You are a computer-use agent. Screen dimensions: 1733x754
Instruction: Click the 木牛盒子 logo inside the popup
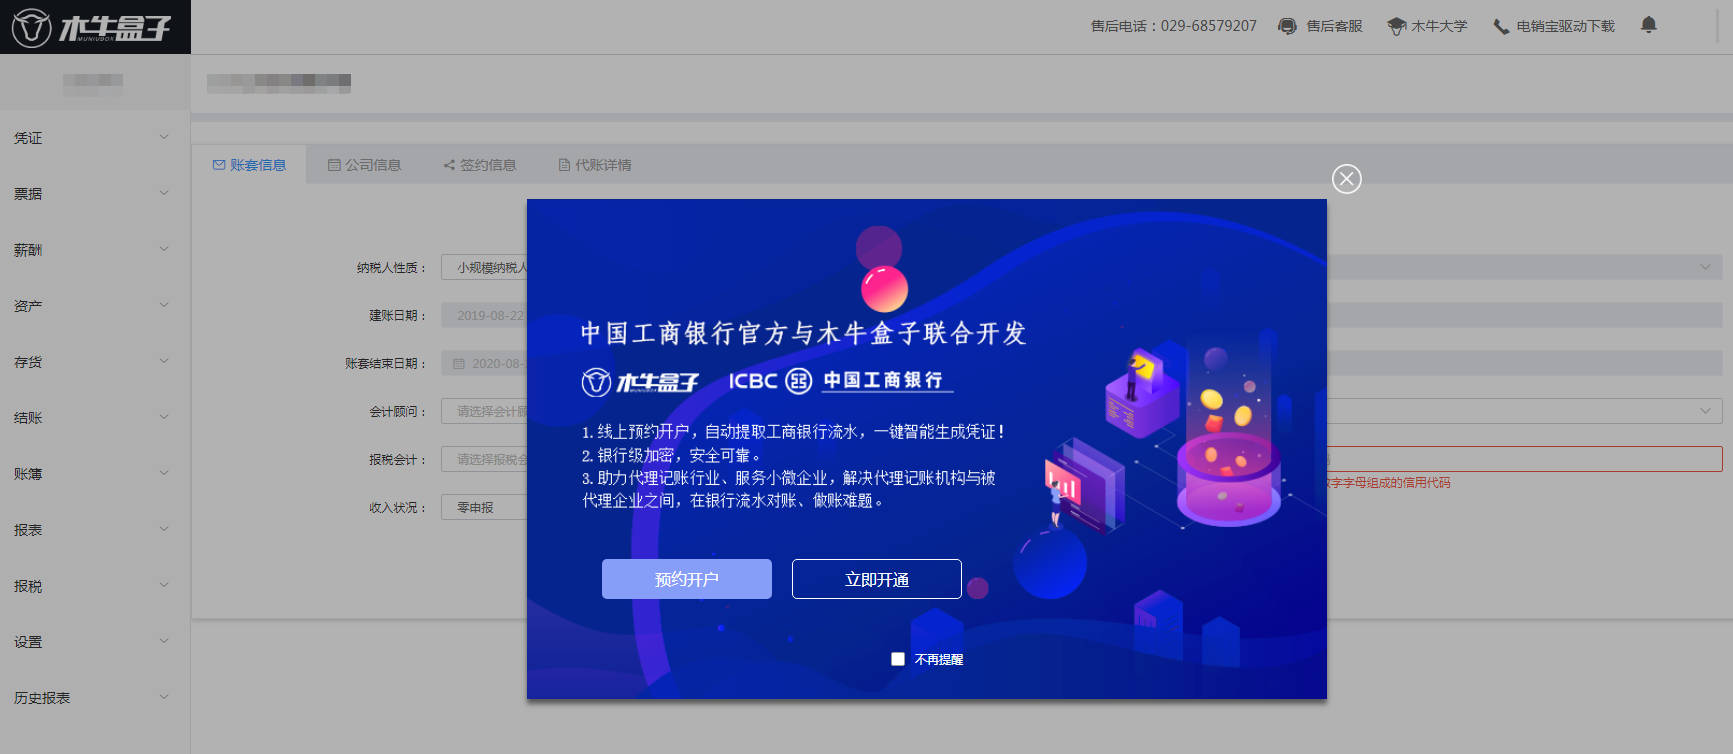click(640, 382)
